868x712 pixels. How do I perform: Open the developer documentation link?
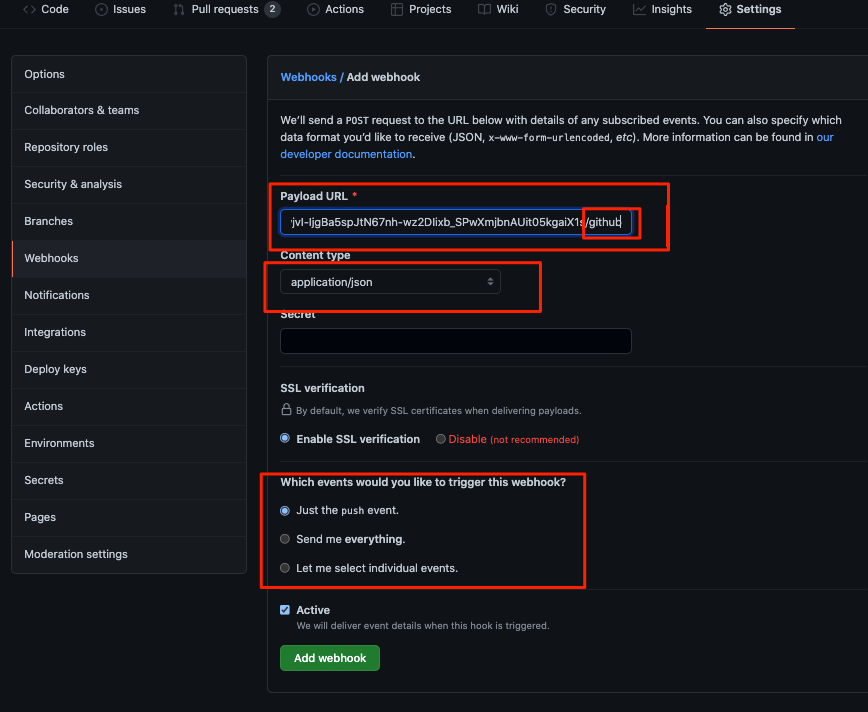(x=346, y=154)
